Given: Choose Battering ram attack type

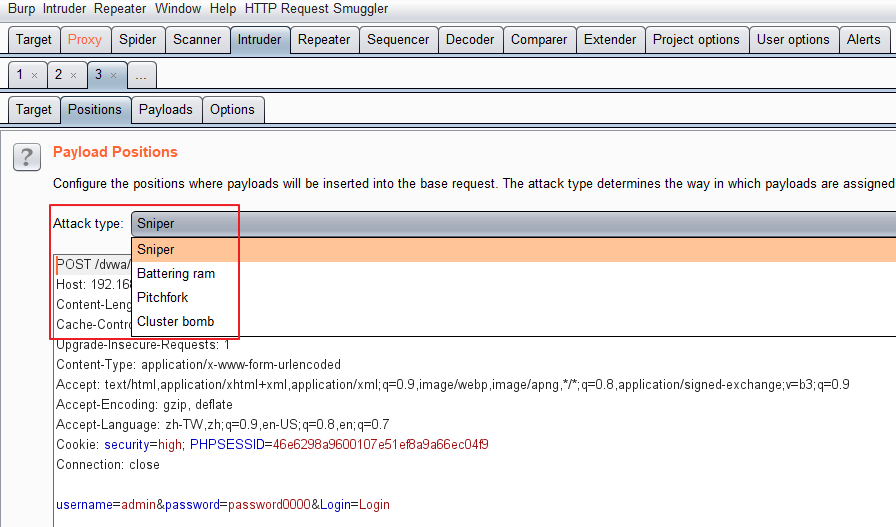Looking at the screenshot, I should point(513,274).
